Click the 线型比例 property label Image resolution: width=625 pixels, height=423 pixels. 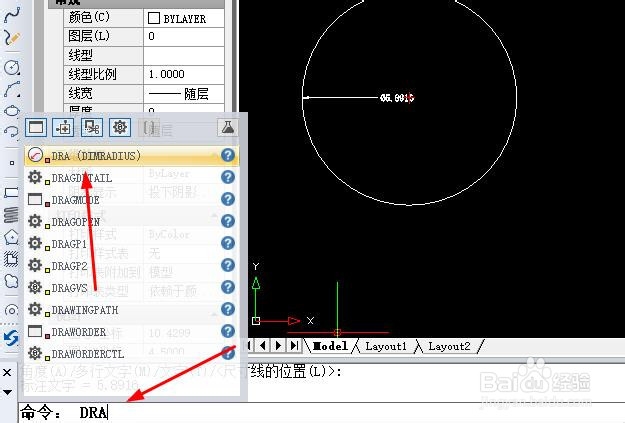92,74
